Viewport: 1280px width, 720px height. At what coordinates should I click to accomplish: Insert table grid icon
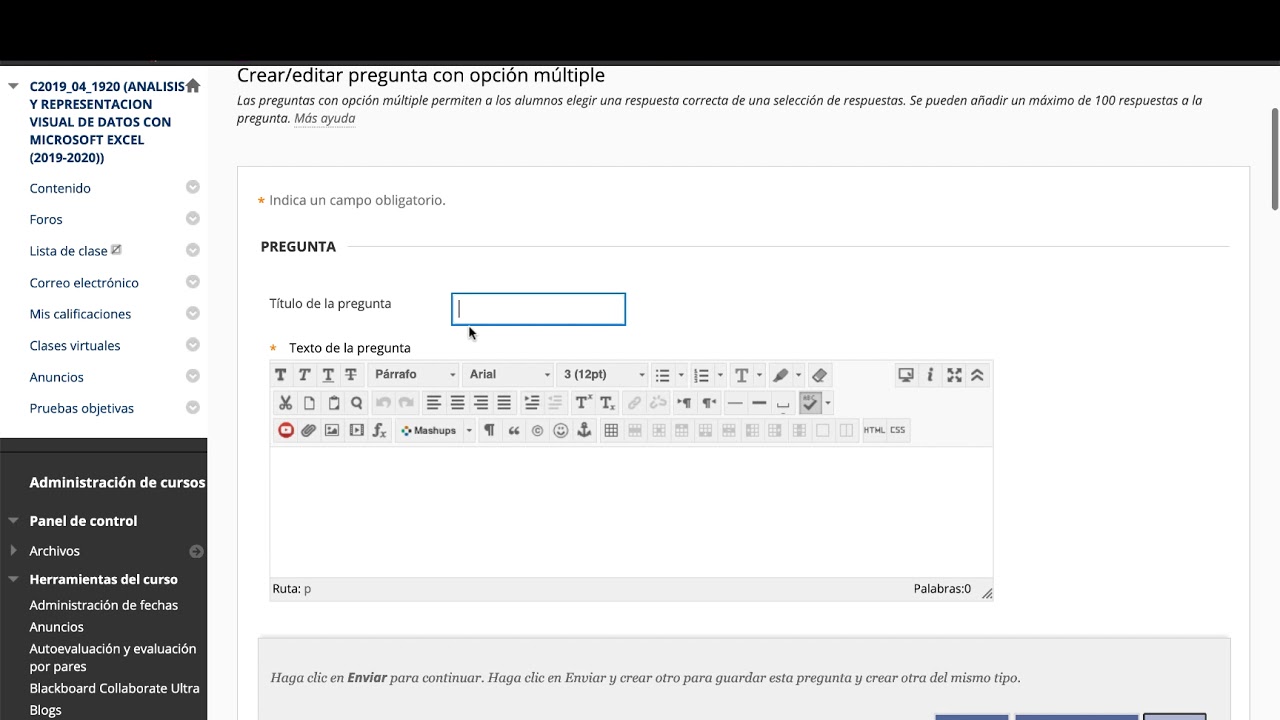pyautogui.click(x=611, y=430)
